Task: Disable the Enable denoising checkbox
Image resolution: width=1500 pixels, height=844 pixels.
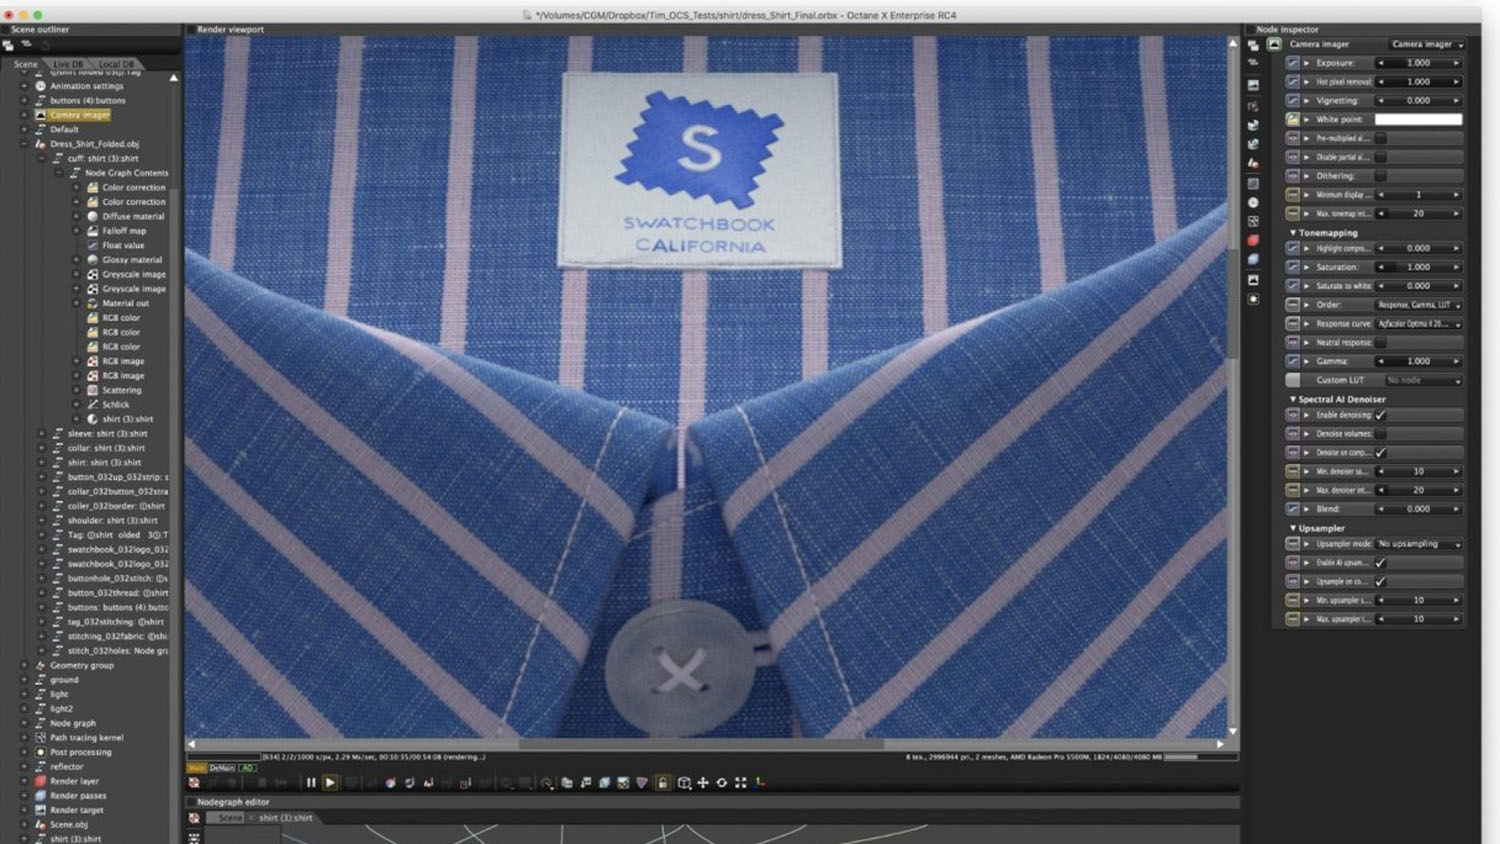Action: (x=1381, y=415)
